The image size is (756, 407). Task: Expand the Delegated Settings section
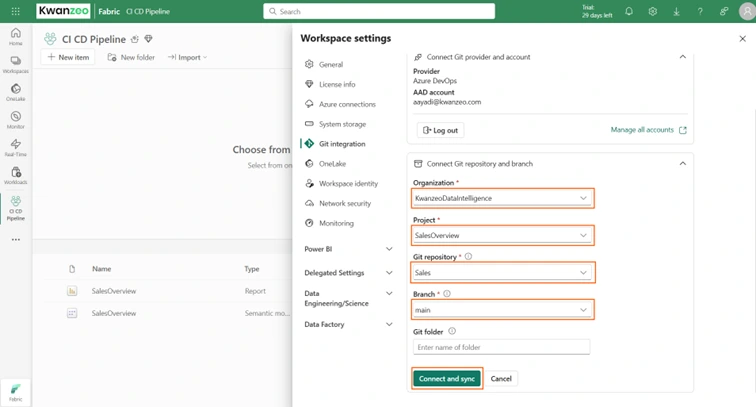(x=348, y=272)
